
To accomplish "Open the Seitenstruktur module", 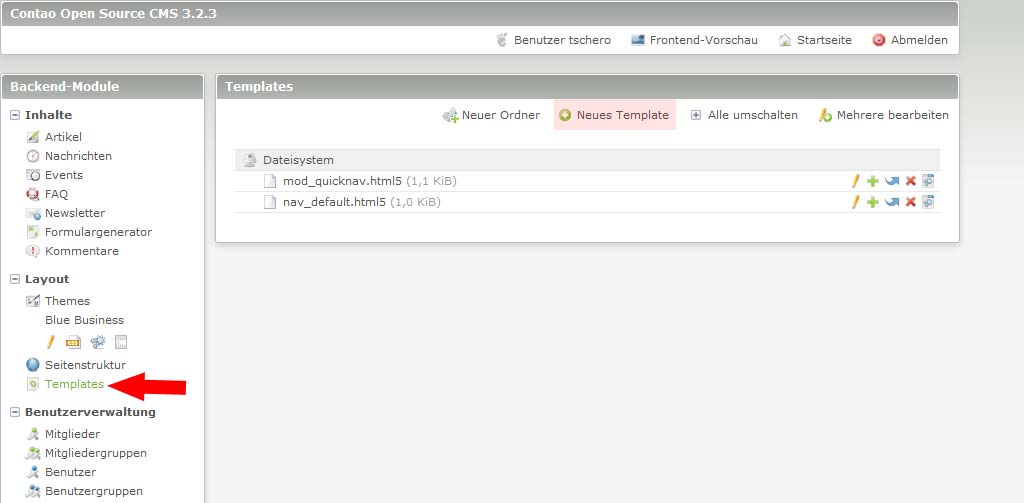I will point(85,365).
